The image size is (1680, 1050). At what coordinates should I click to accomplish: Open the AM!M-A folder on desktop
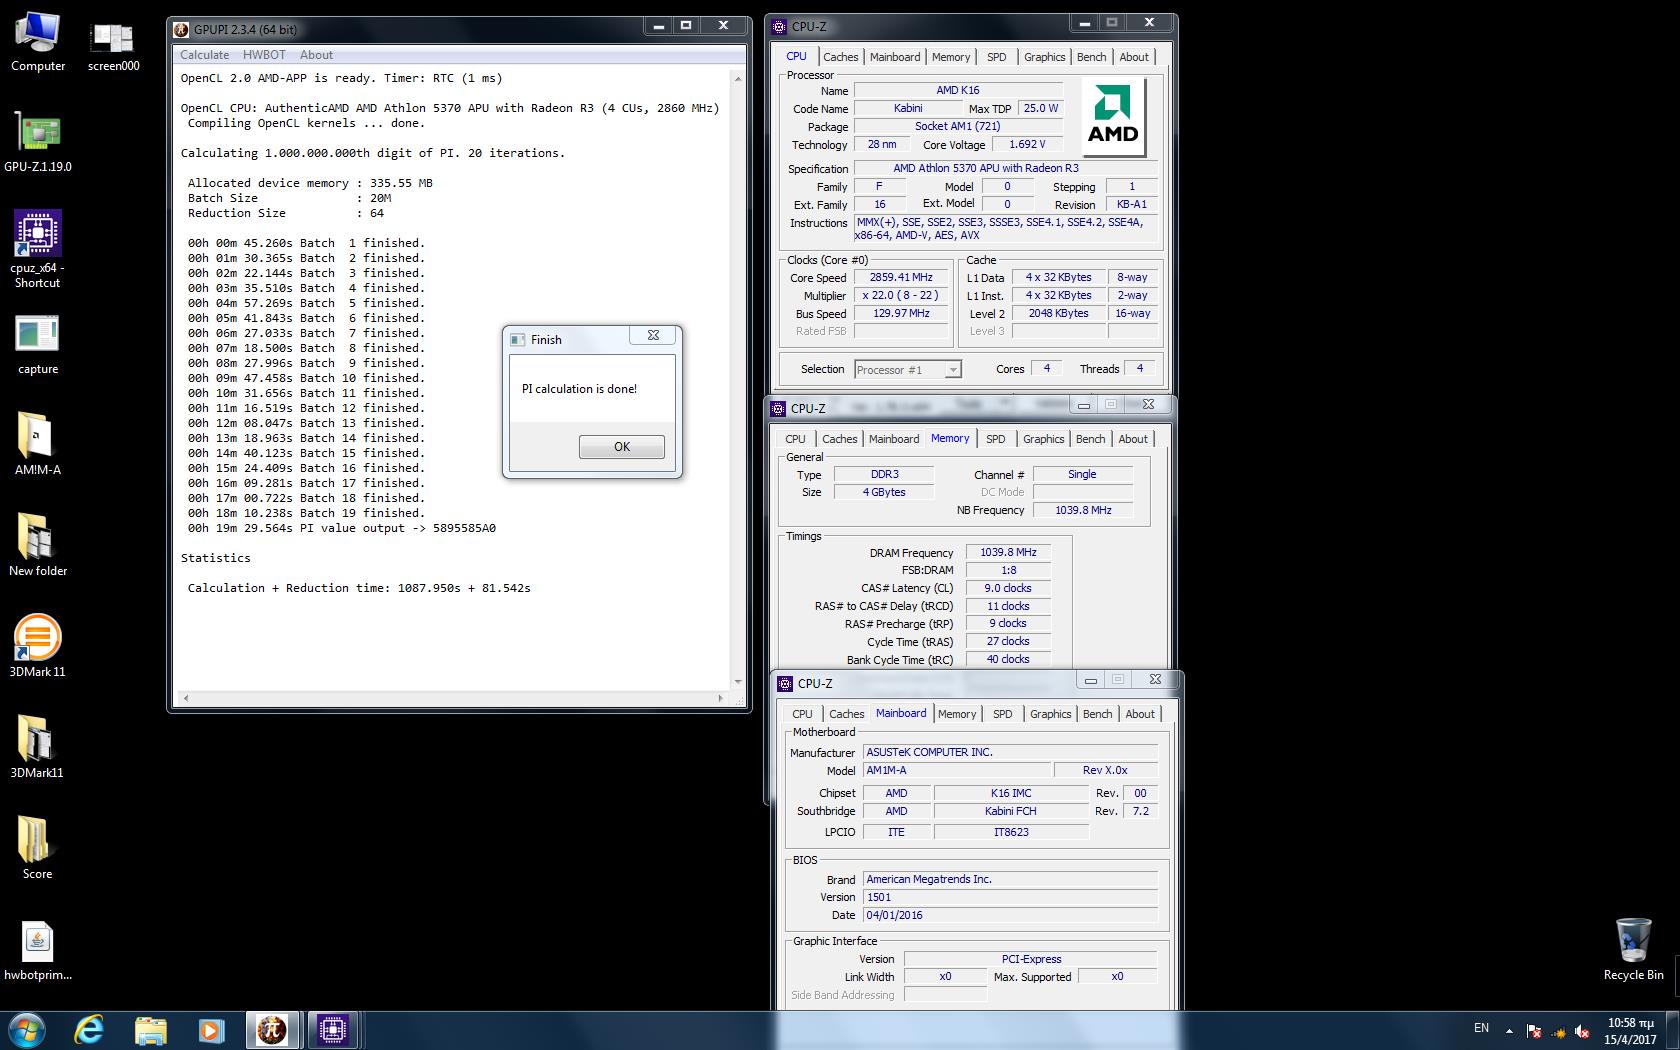[x=38, y=445]
